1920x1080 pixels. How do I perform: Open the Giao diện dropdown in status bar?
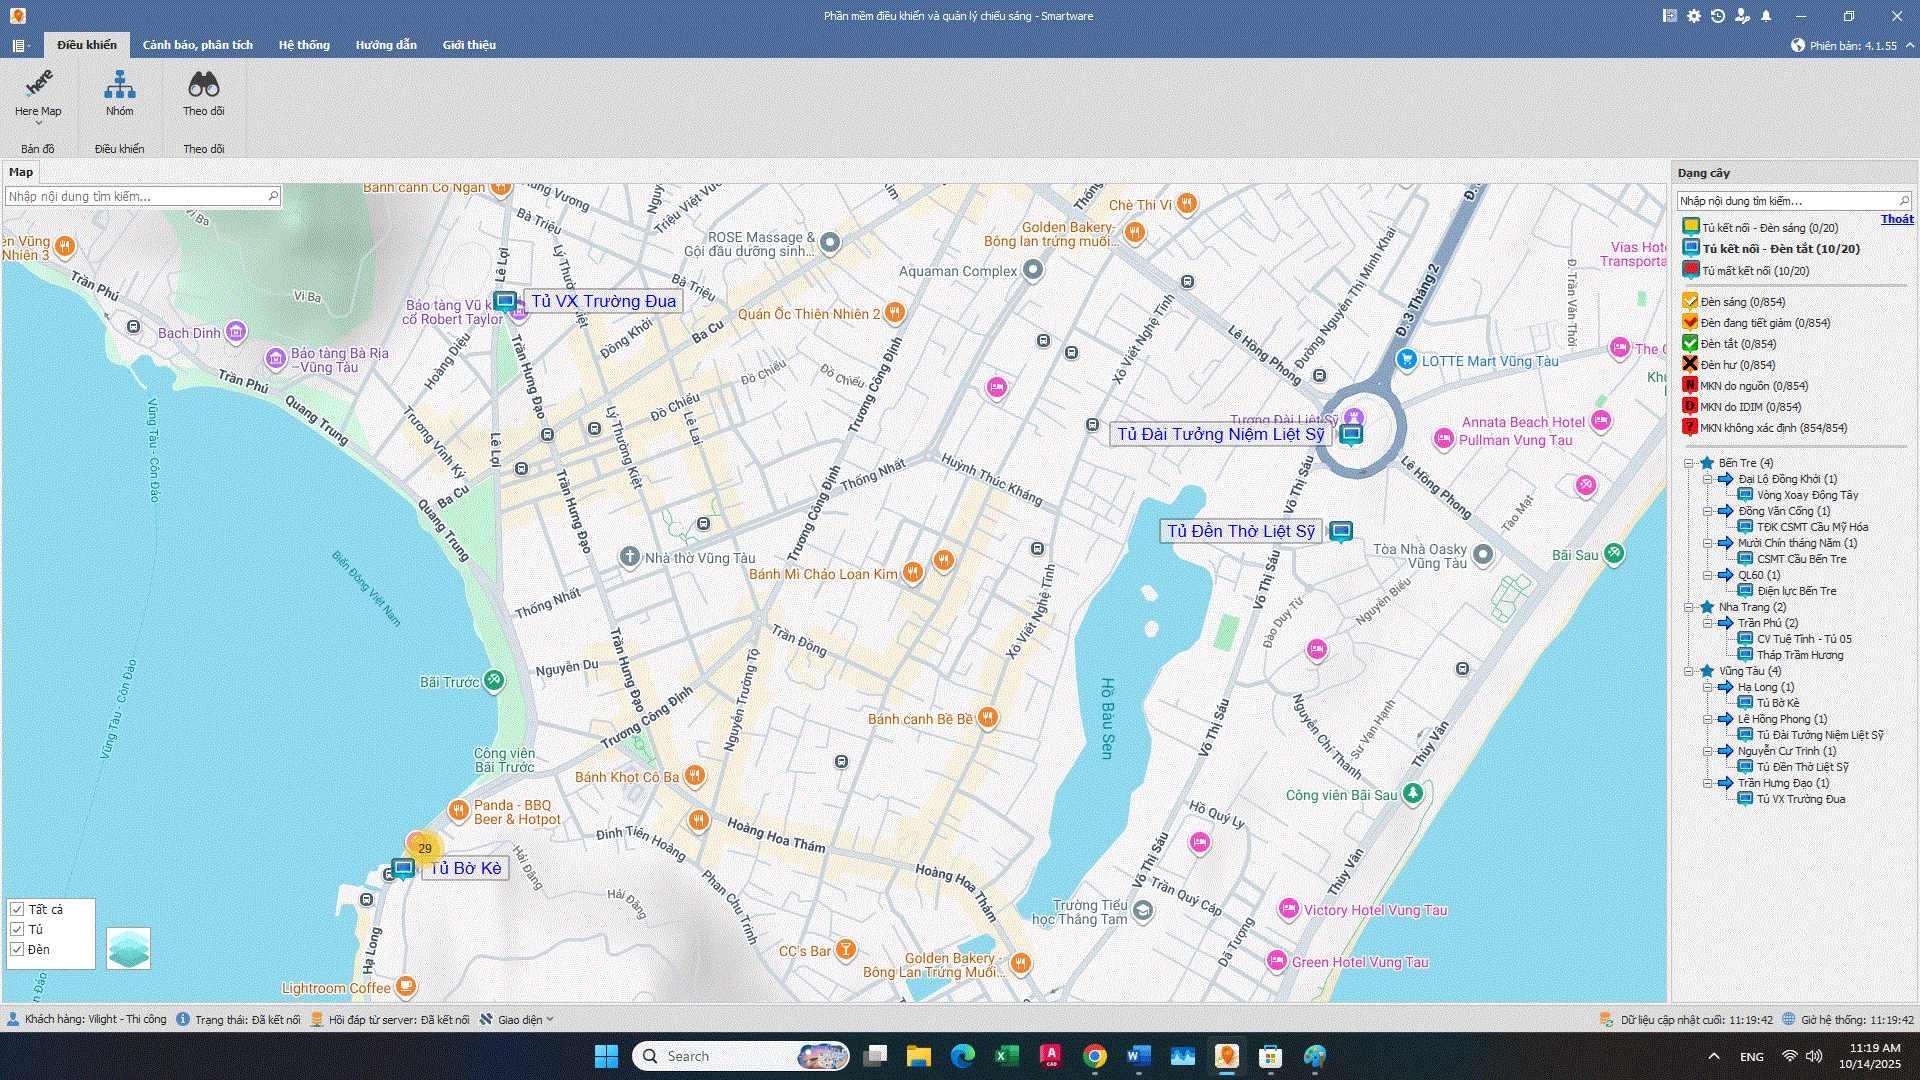point(520,1020)
